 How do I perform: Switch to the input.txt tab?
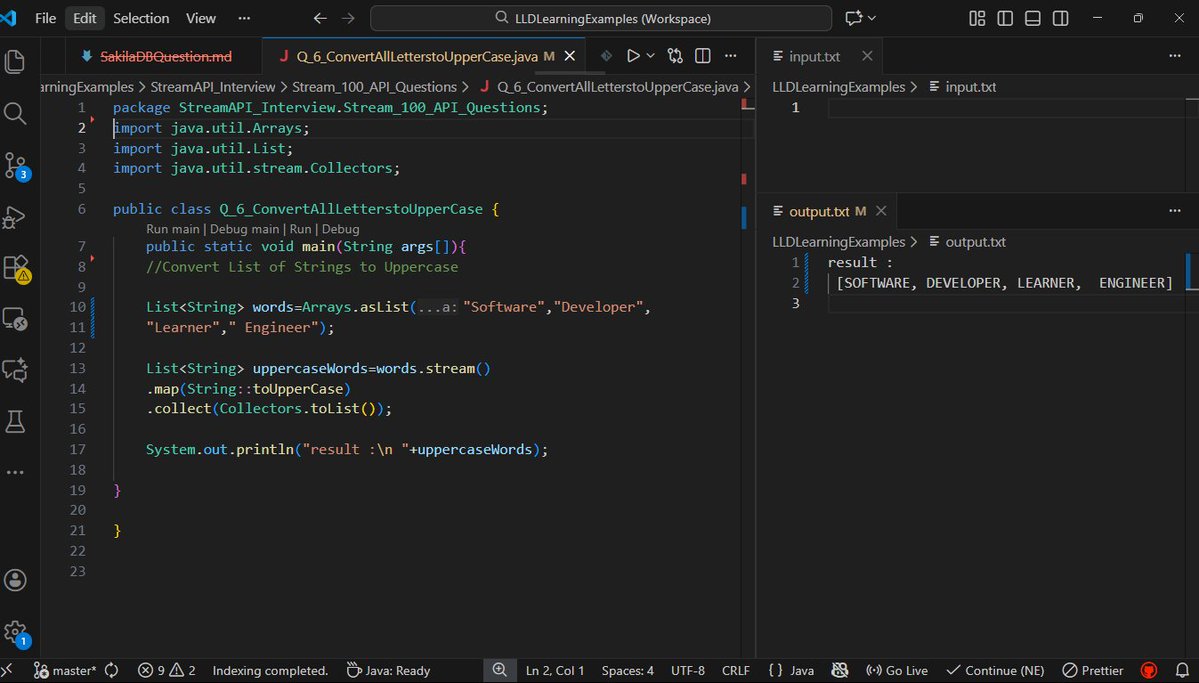click(815, 55)
